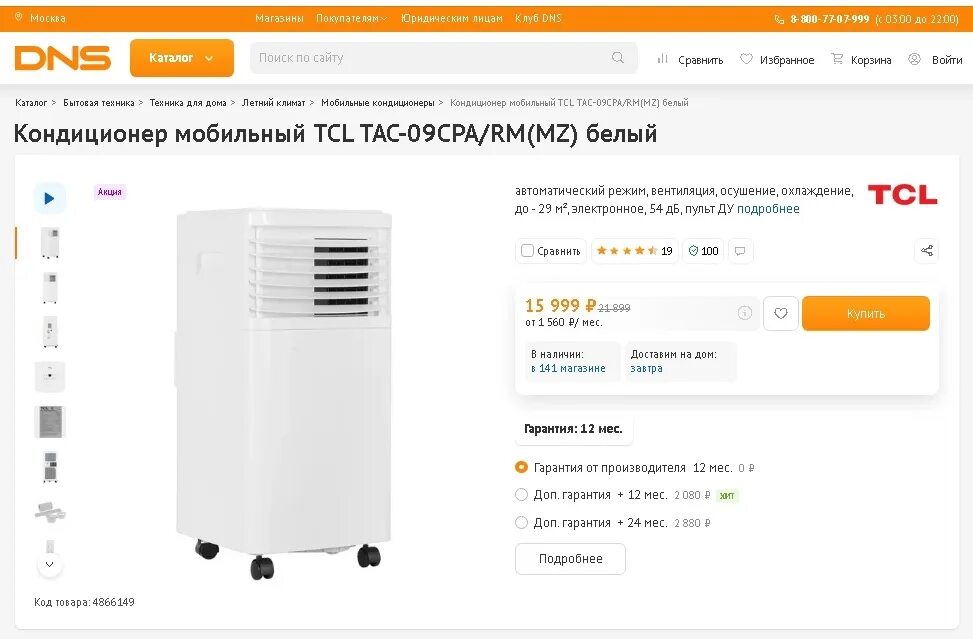Add product to favorites with heart button
Viewport: 973px width, 639px height.
tap(780, 314)
